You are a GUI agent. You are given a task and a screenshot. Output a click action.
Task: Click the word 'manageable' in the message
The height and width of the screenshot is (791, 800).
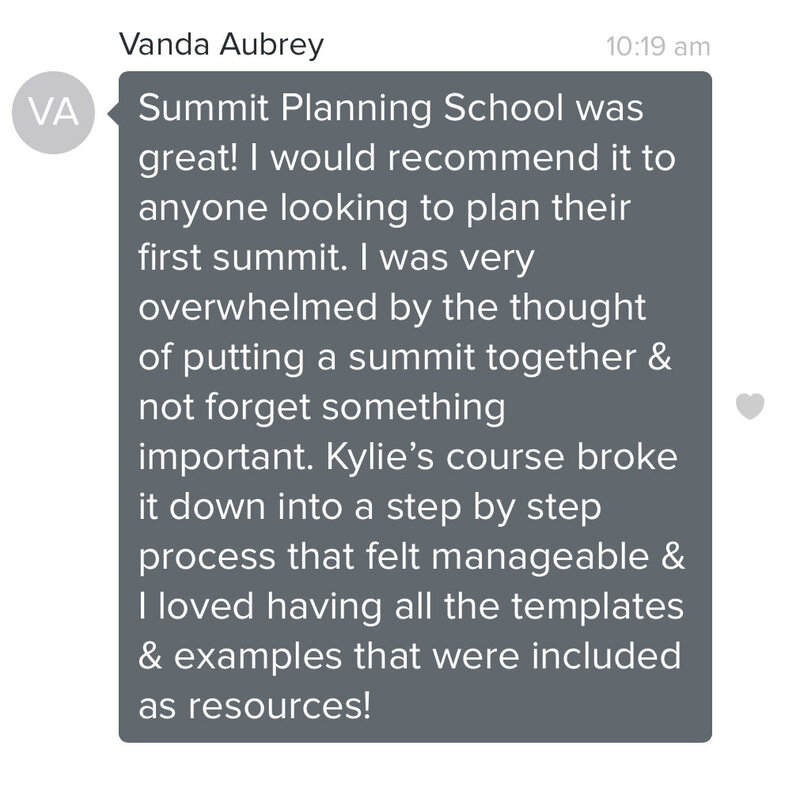point(540,557)
